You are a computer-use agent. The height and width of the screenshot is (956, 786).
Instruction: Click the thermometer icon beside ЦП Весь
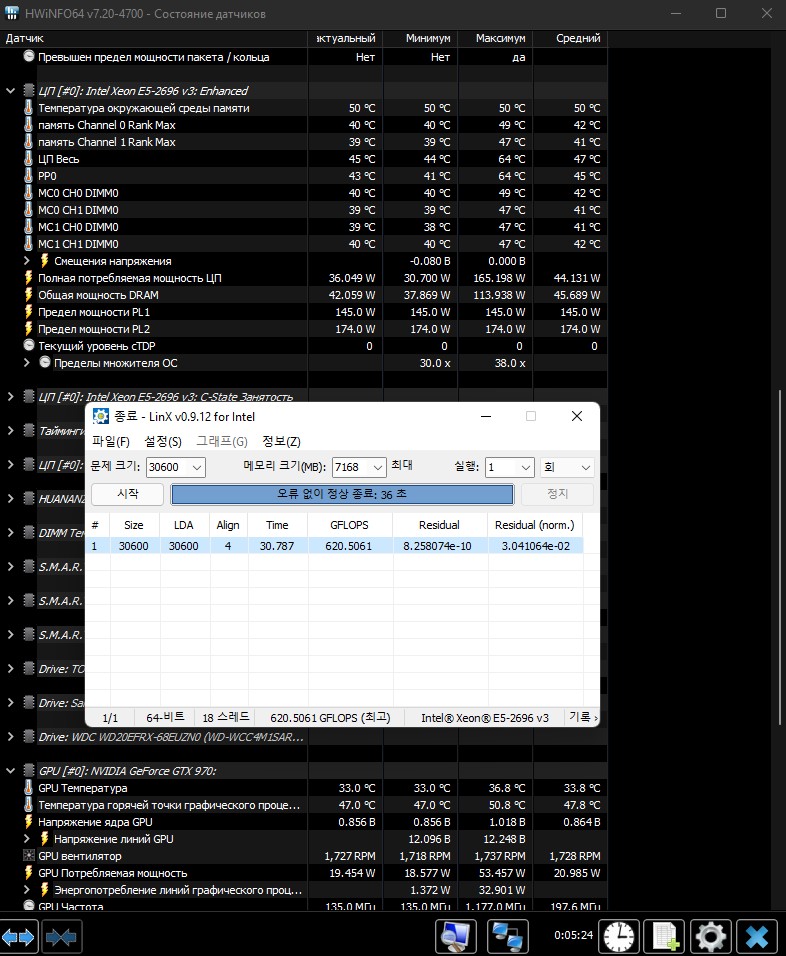coord(28,159)
